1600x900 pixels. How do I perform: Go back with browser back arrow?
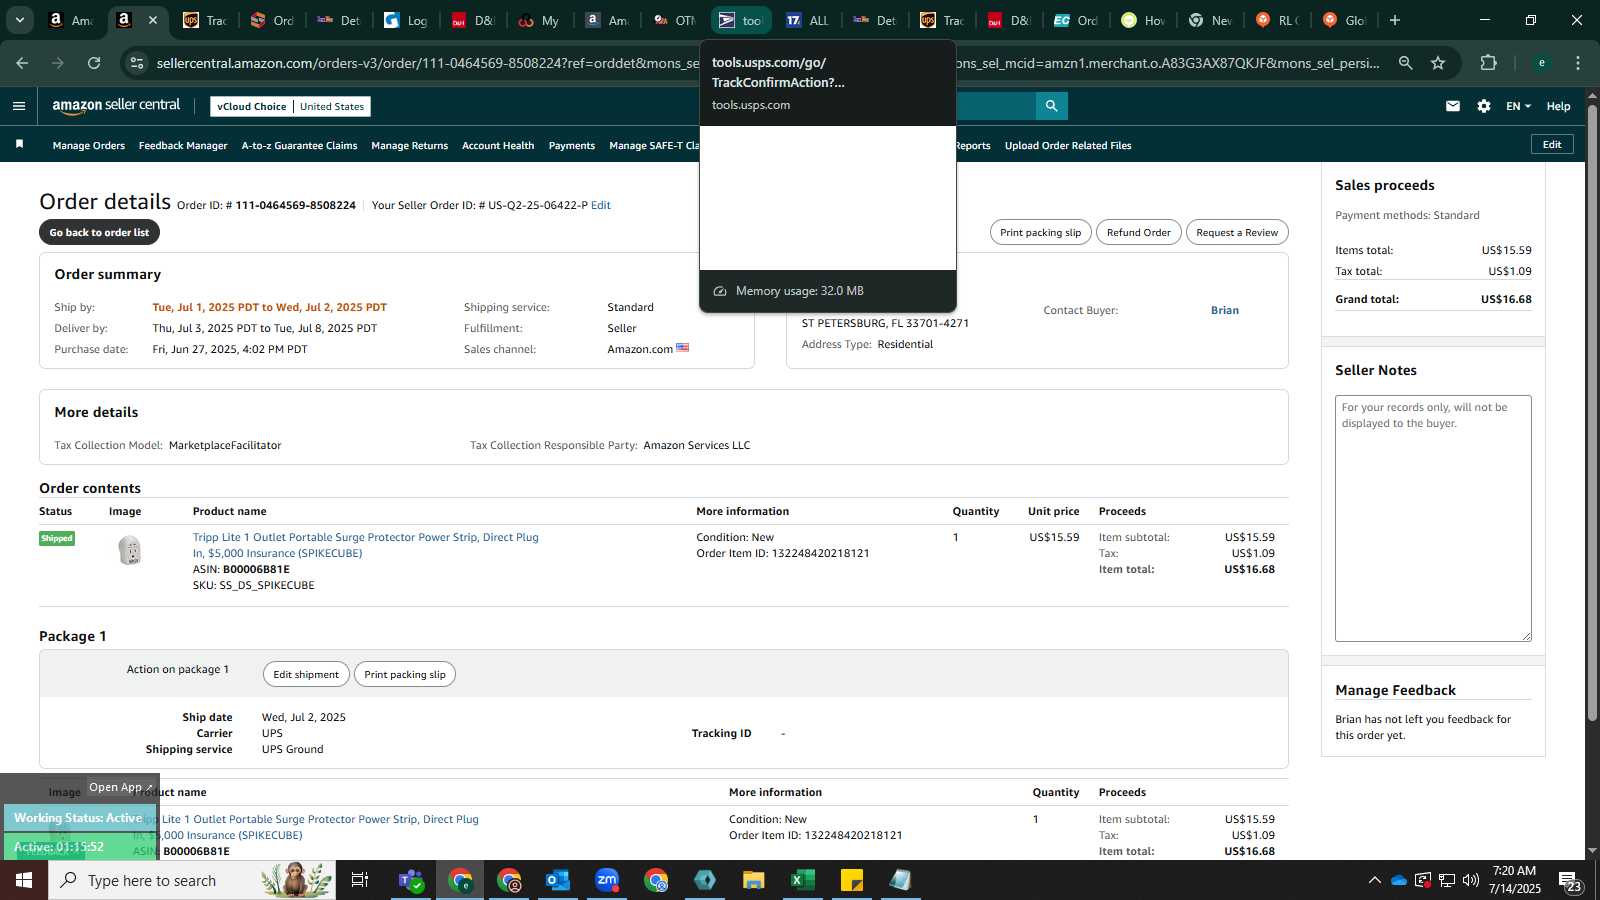pos(22,63)
